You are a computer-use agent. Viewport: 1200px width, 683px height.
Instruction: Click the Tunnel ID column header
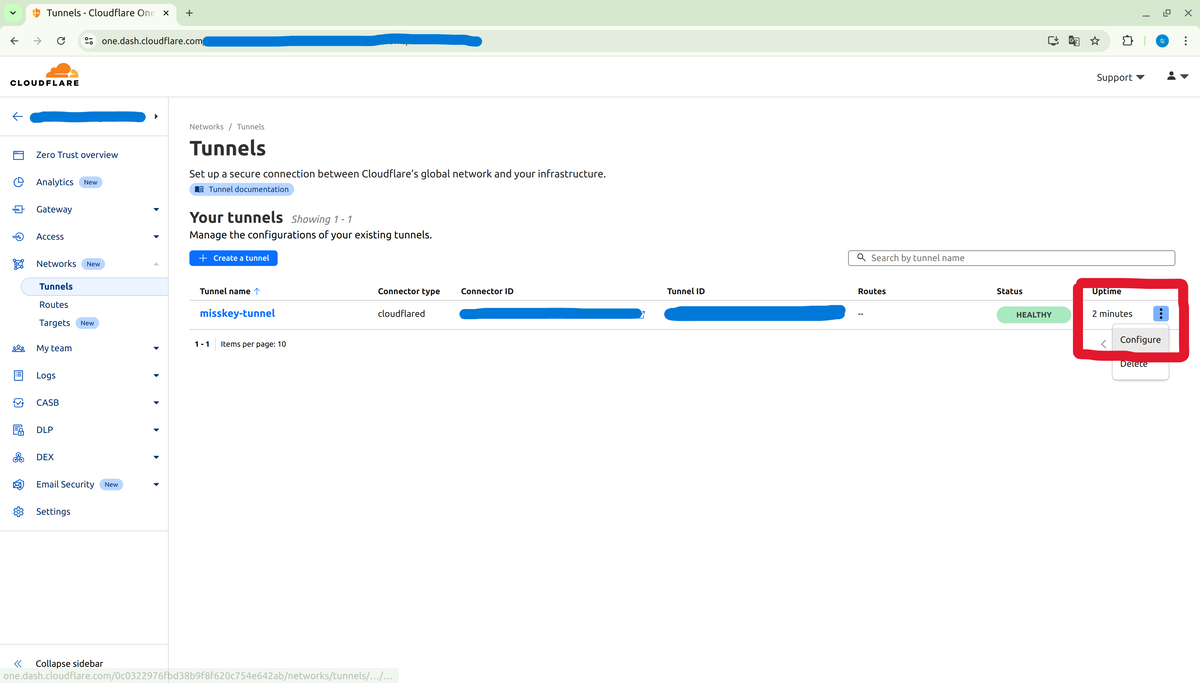pyautogui.click(x=686, y=291)
